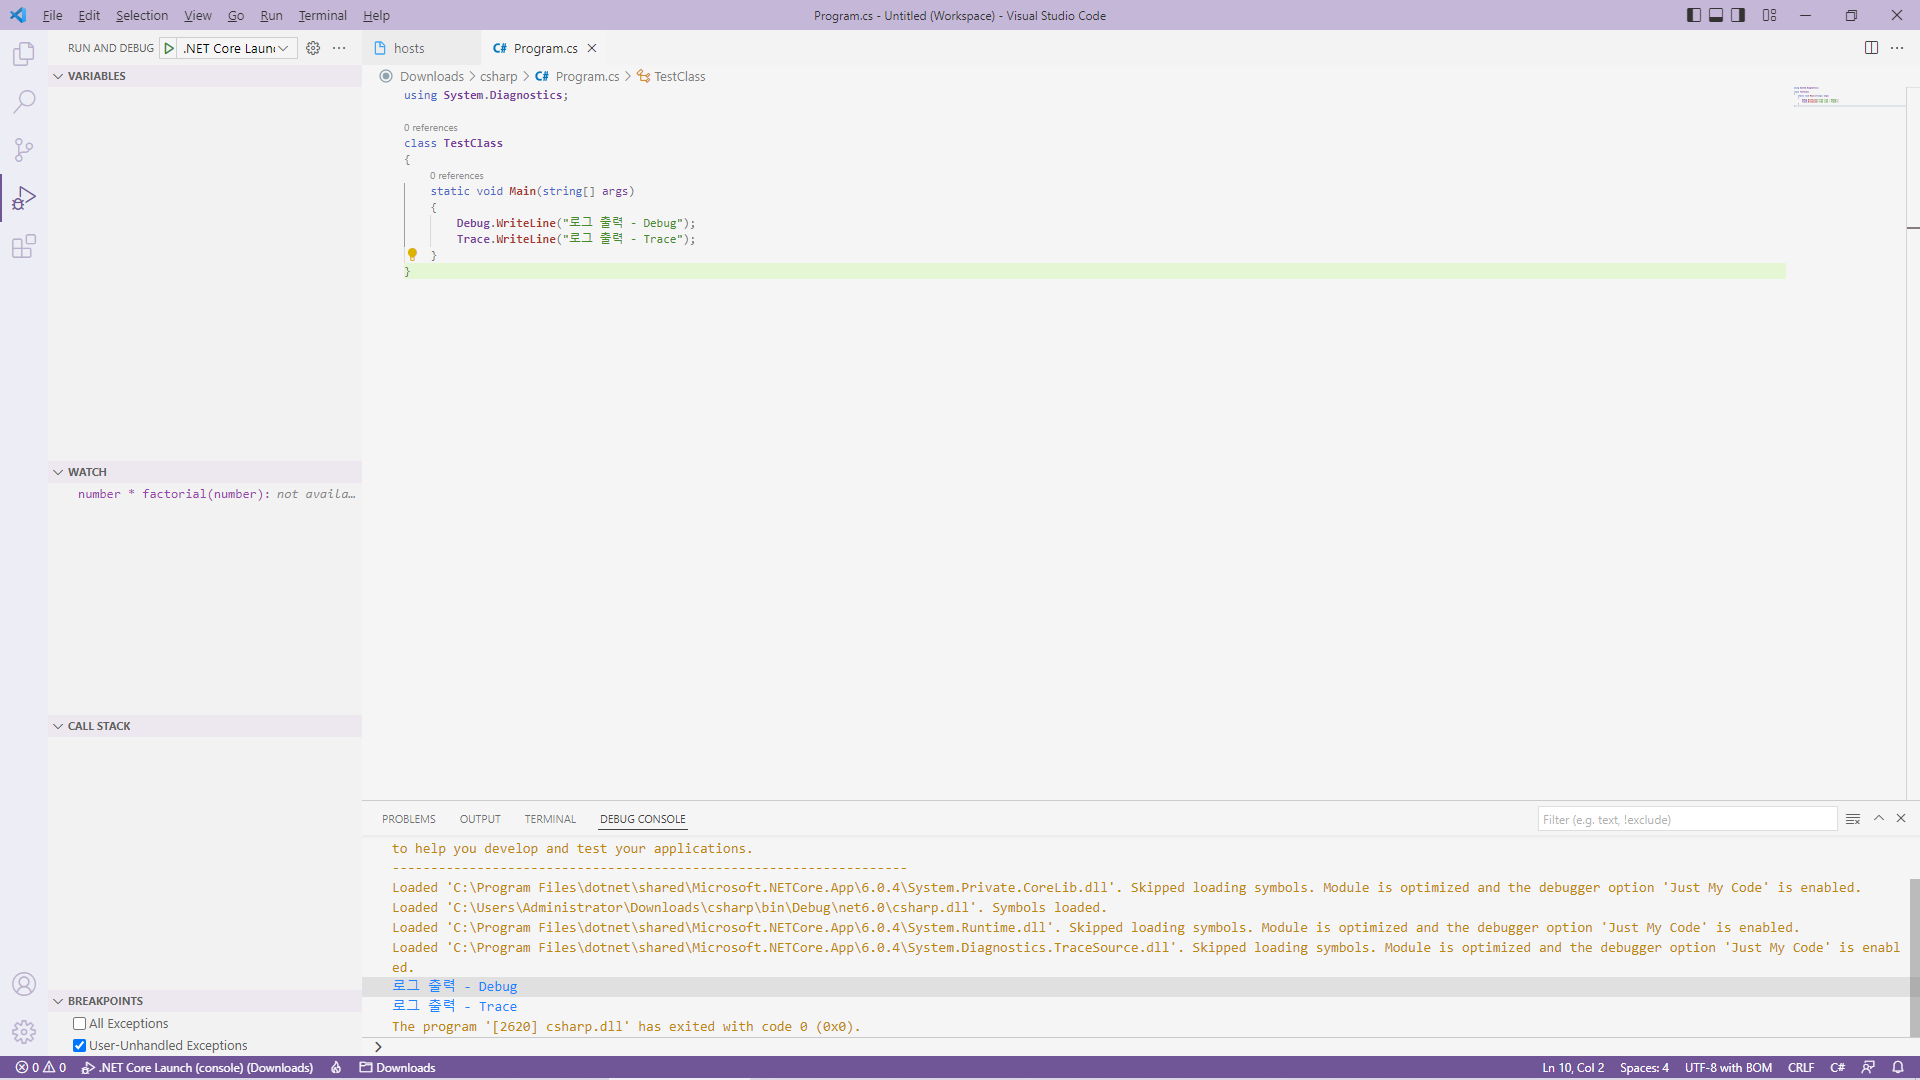This screenshot has width=1920, height=1080.
Task: Open the Extensions view icon
Action: coord(24,246)
